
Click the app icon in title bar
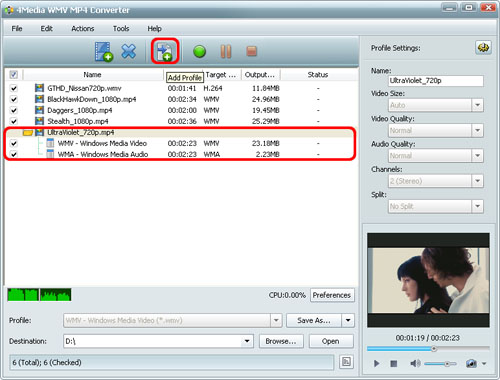[9, 10]
